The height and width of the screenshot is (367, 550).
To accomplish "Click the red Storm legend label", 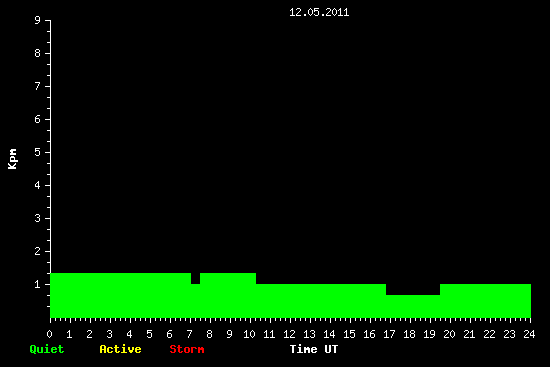I will (187, 349).
